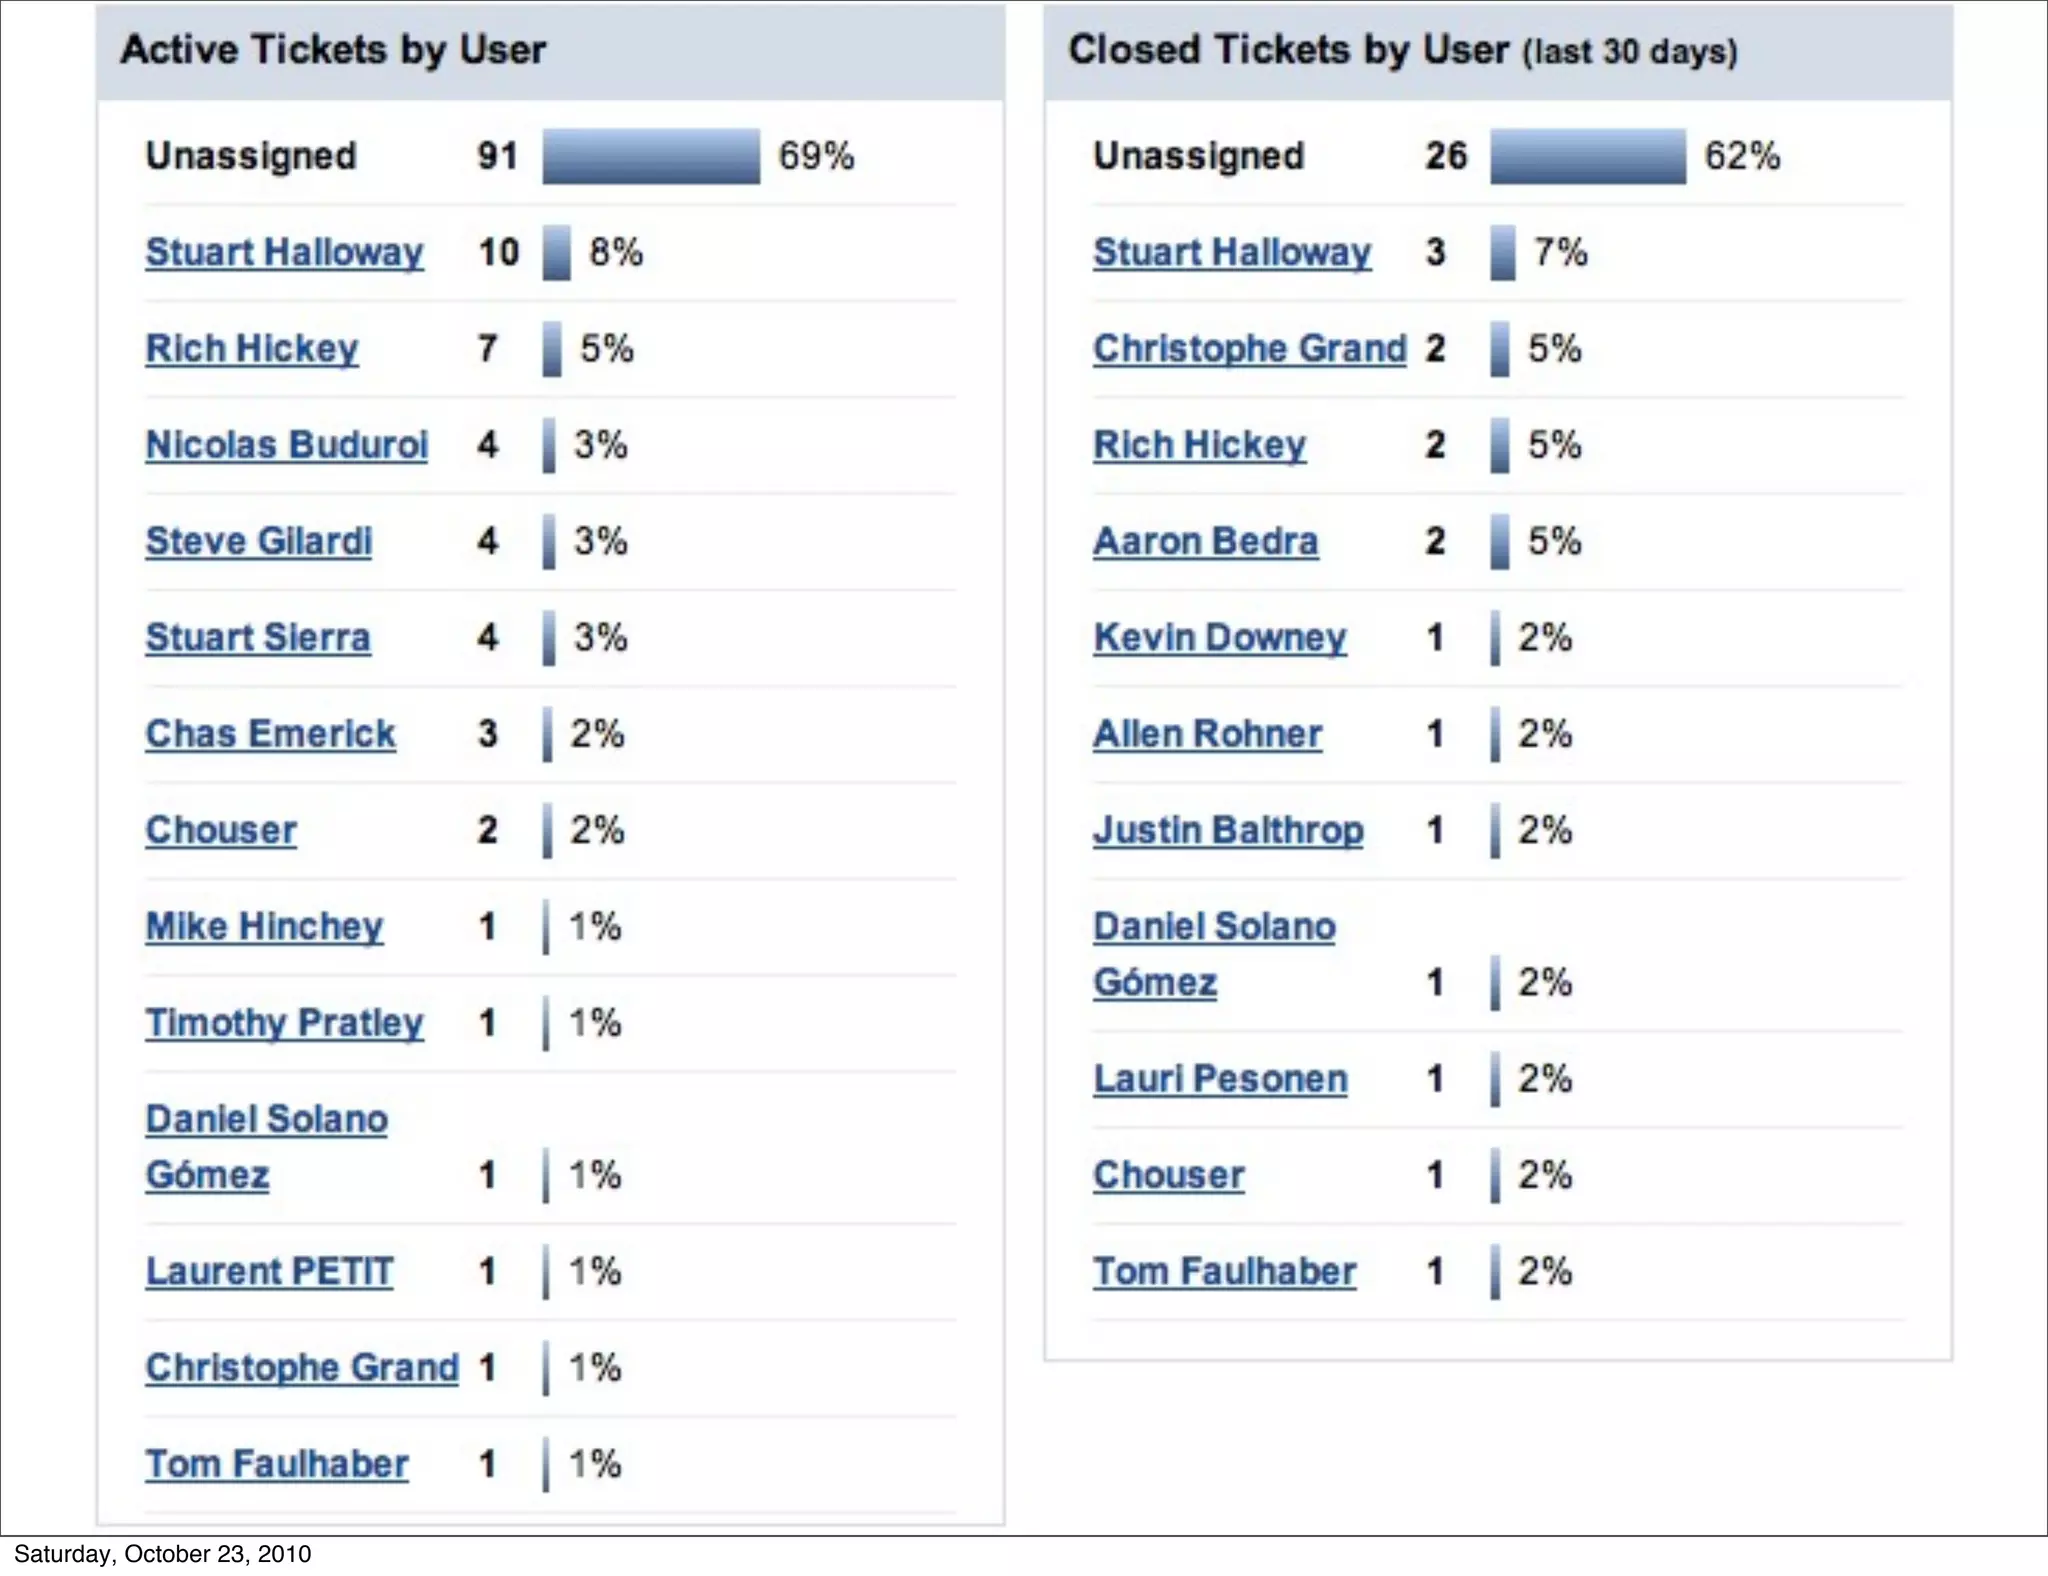Select Allen Rohner user link
The width and height of the screenshot is (2048, 1576).
(x=1207, y=734)
